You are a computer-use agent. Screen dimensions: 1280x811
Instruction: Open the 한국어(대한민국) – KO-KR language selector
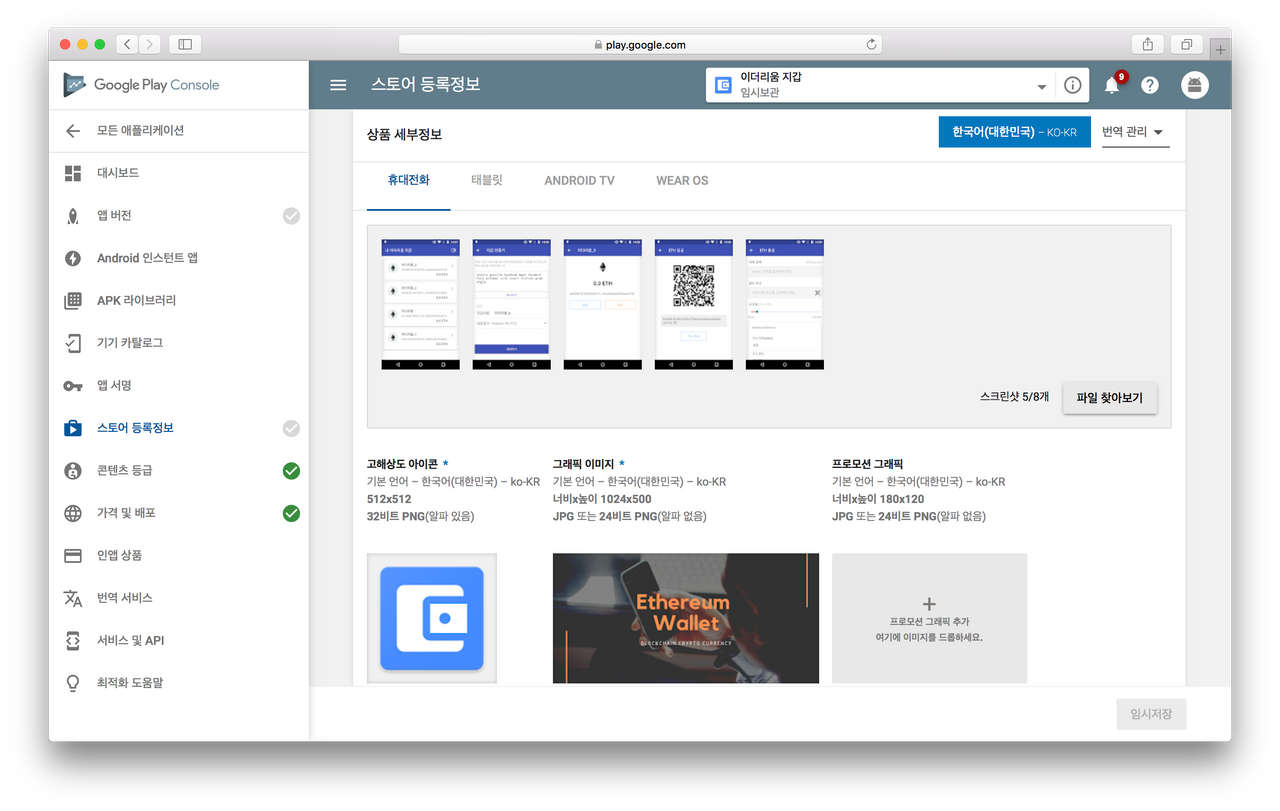pos(1014,131)
